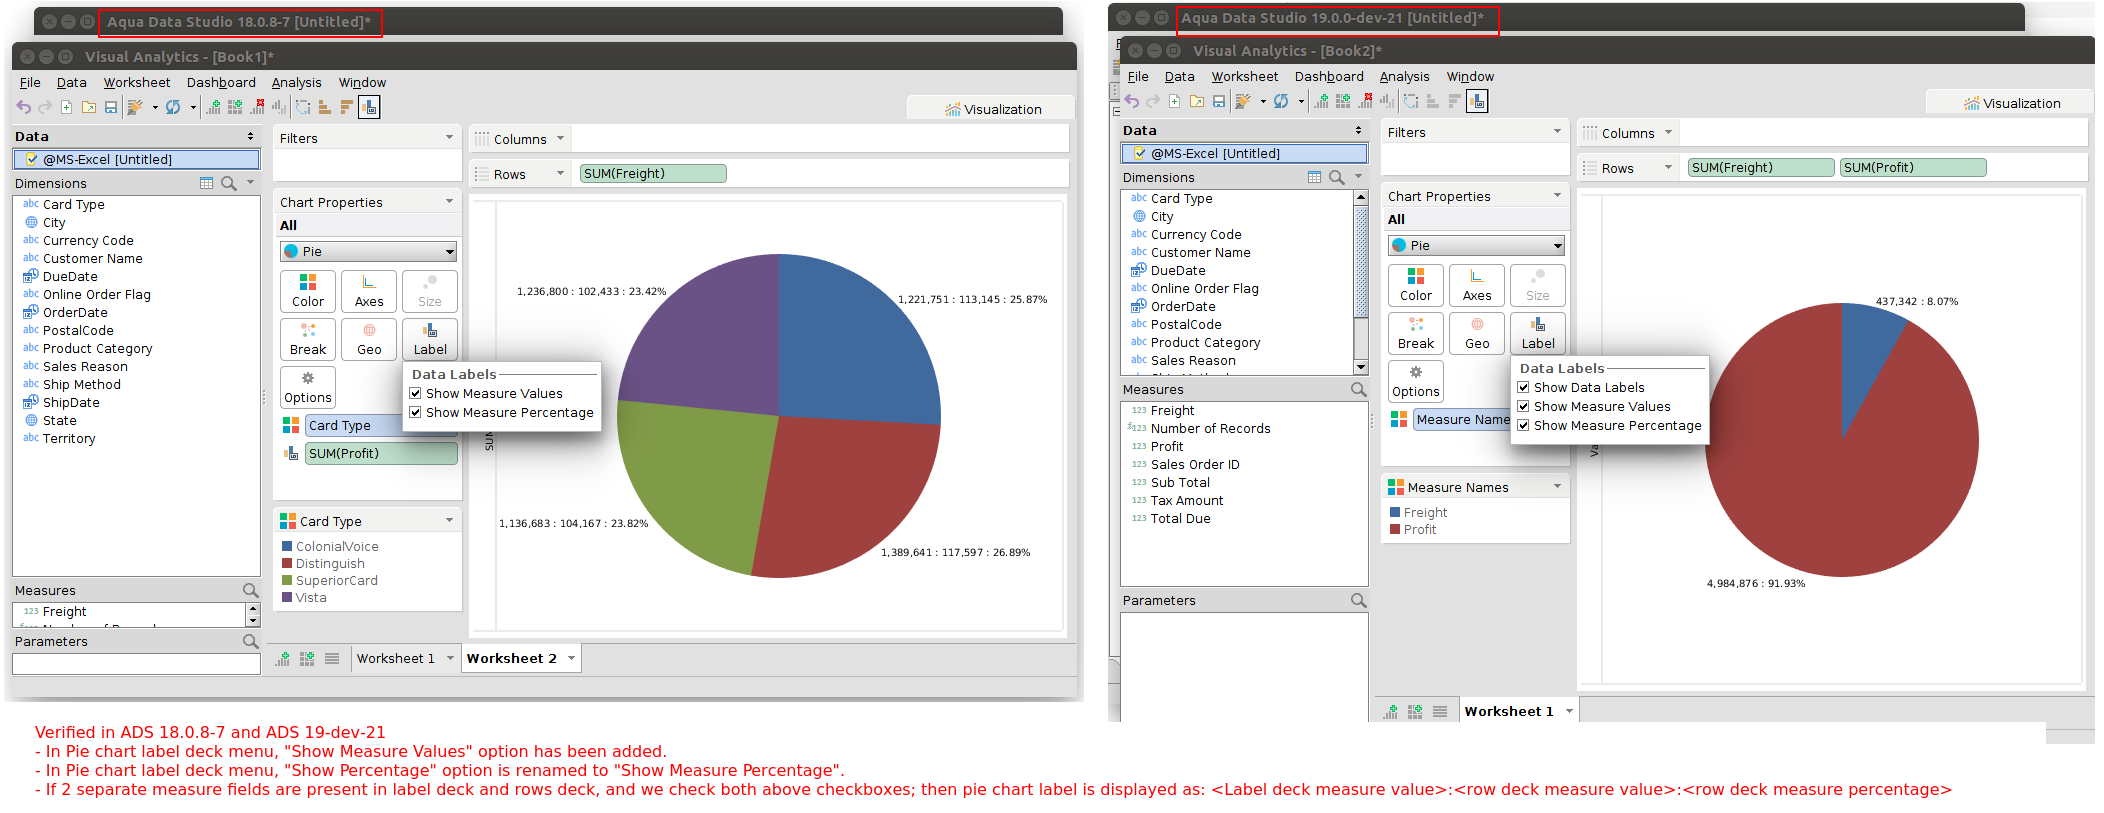This screenshot has height=813, width=2104.
Task: Click the SUM(Profit) pill in Book2 Rows
Action: point(1913,168)
